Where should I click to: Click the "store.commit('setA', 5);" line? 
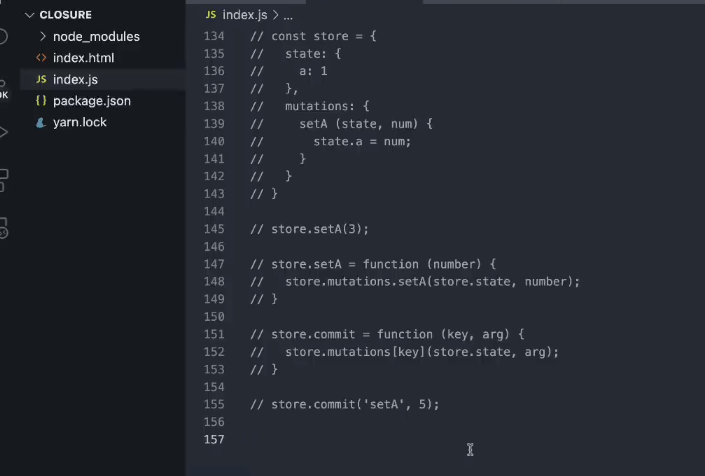point(345,404)
